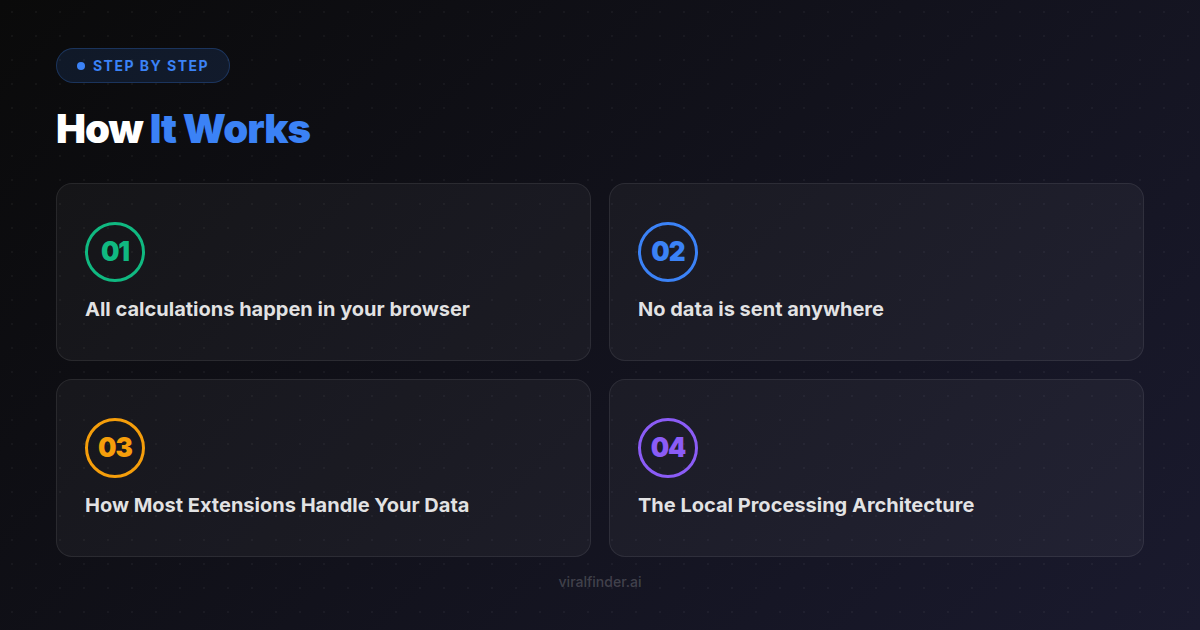Click the purple 04 step circle
1200x630 pixels.
[x=668, y=448]
